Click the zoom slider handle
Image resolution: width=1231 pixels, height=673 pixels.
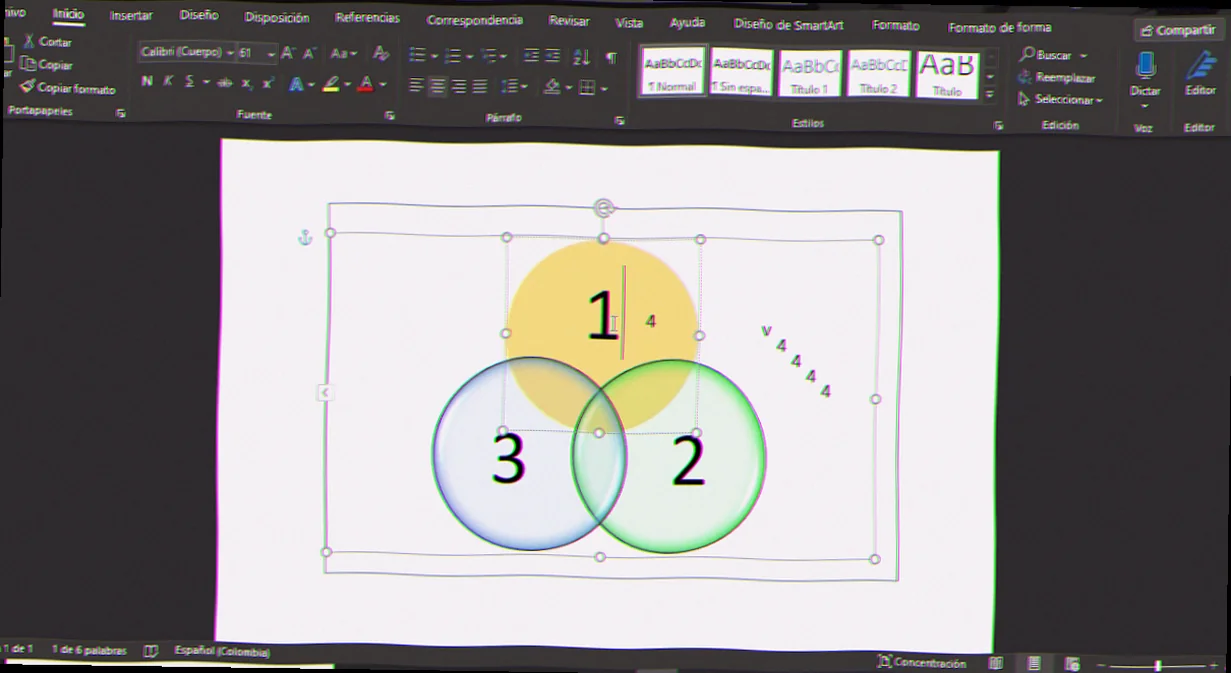pyautogui.click(x=1158, y=666)
